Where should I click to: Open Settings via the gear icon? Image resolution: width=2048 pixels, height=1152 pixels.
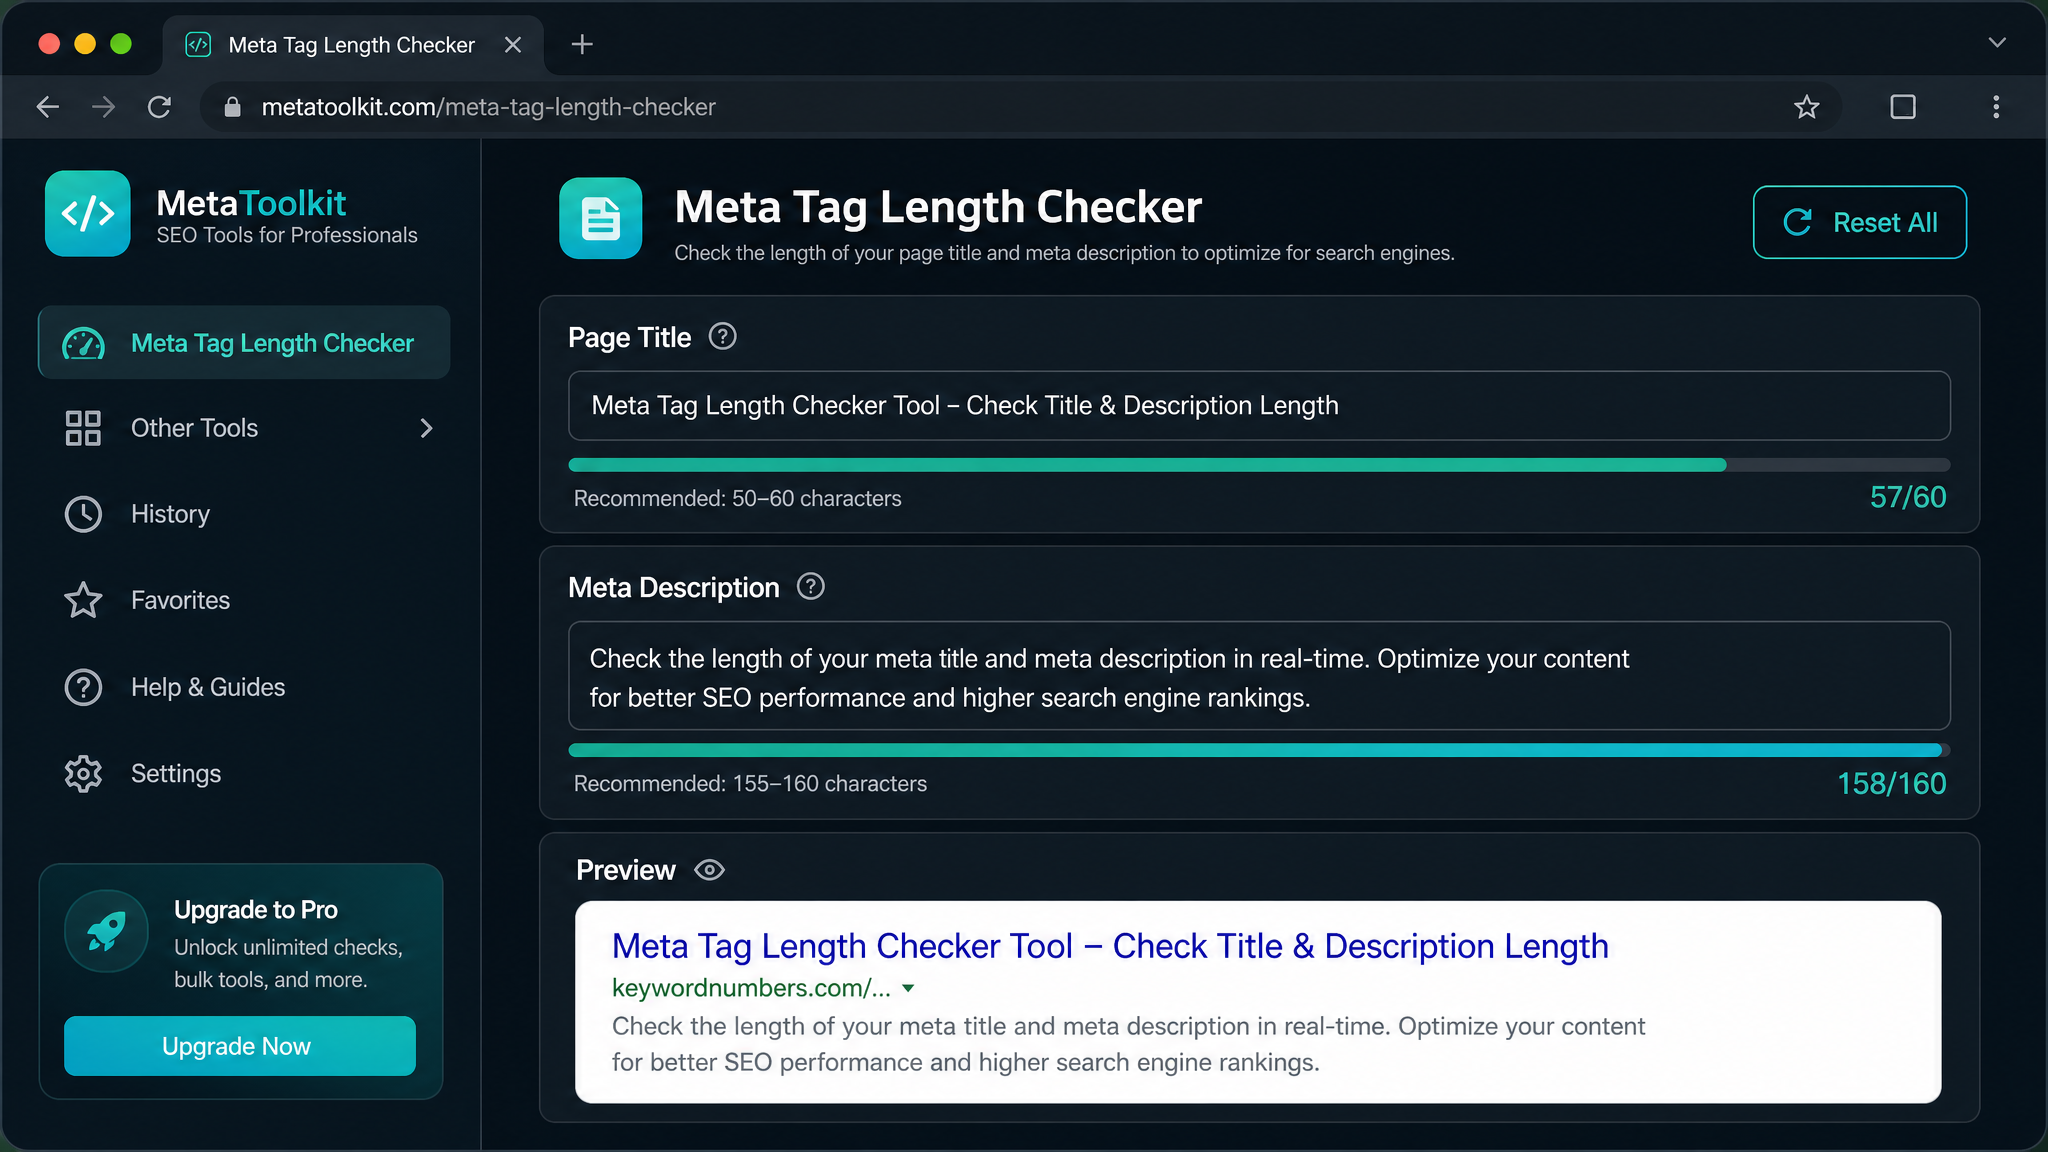click(83, 774)
